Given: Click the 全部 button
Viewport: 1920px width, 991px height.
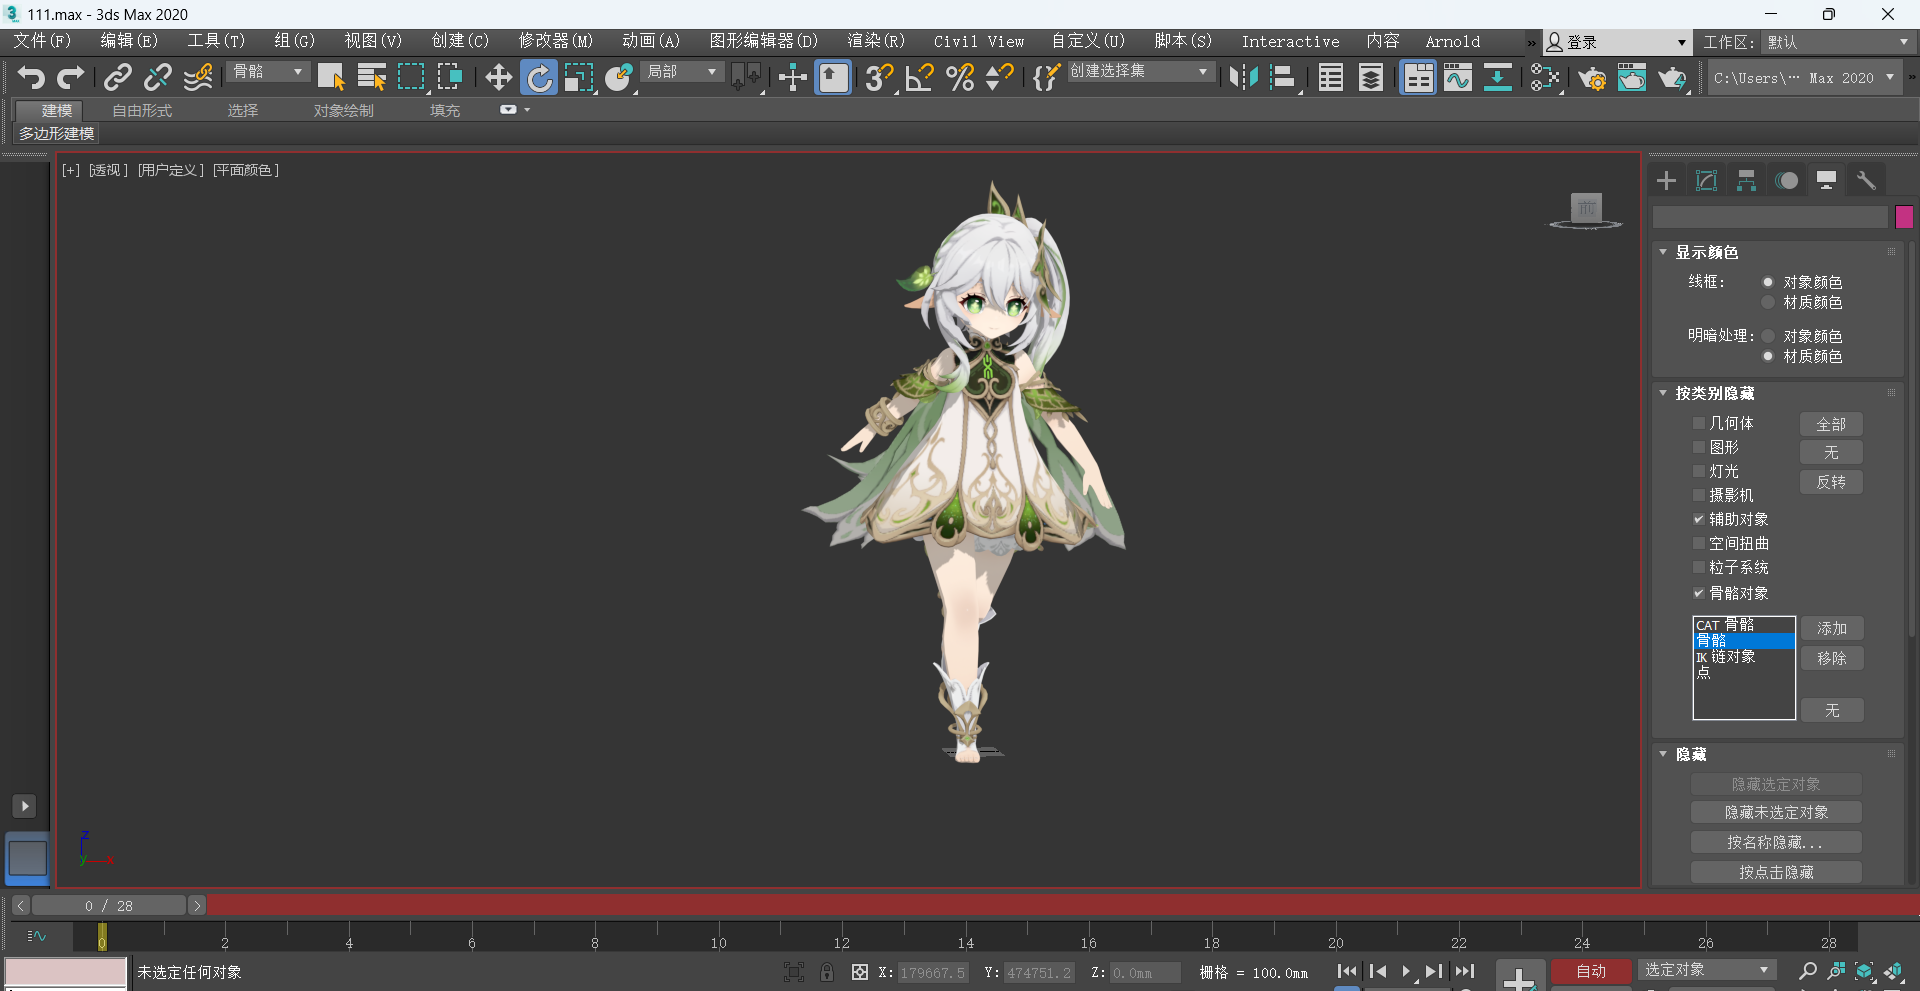Looking at the screenshot, I should pos(1831,424).
